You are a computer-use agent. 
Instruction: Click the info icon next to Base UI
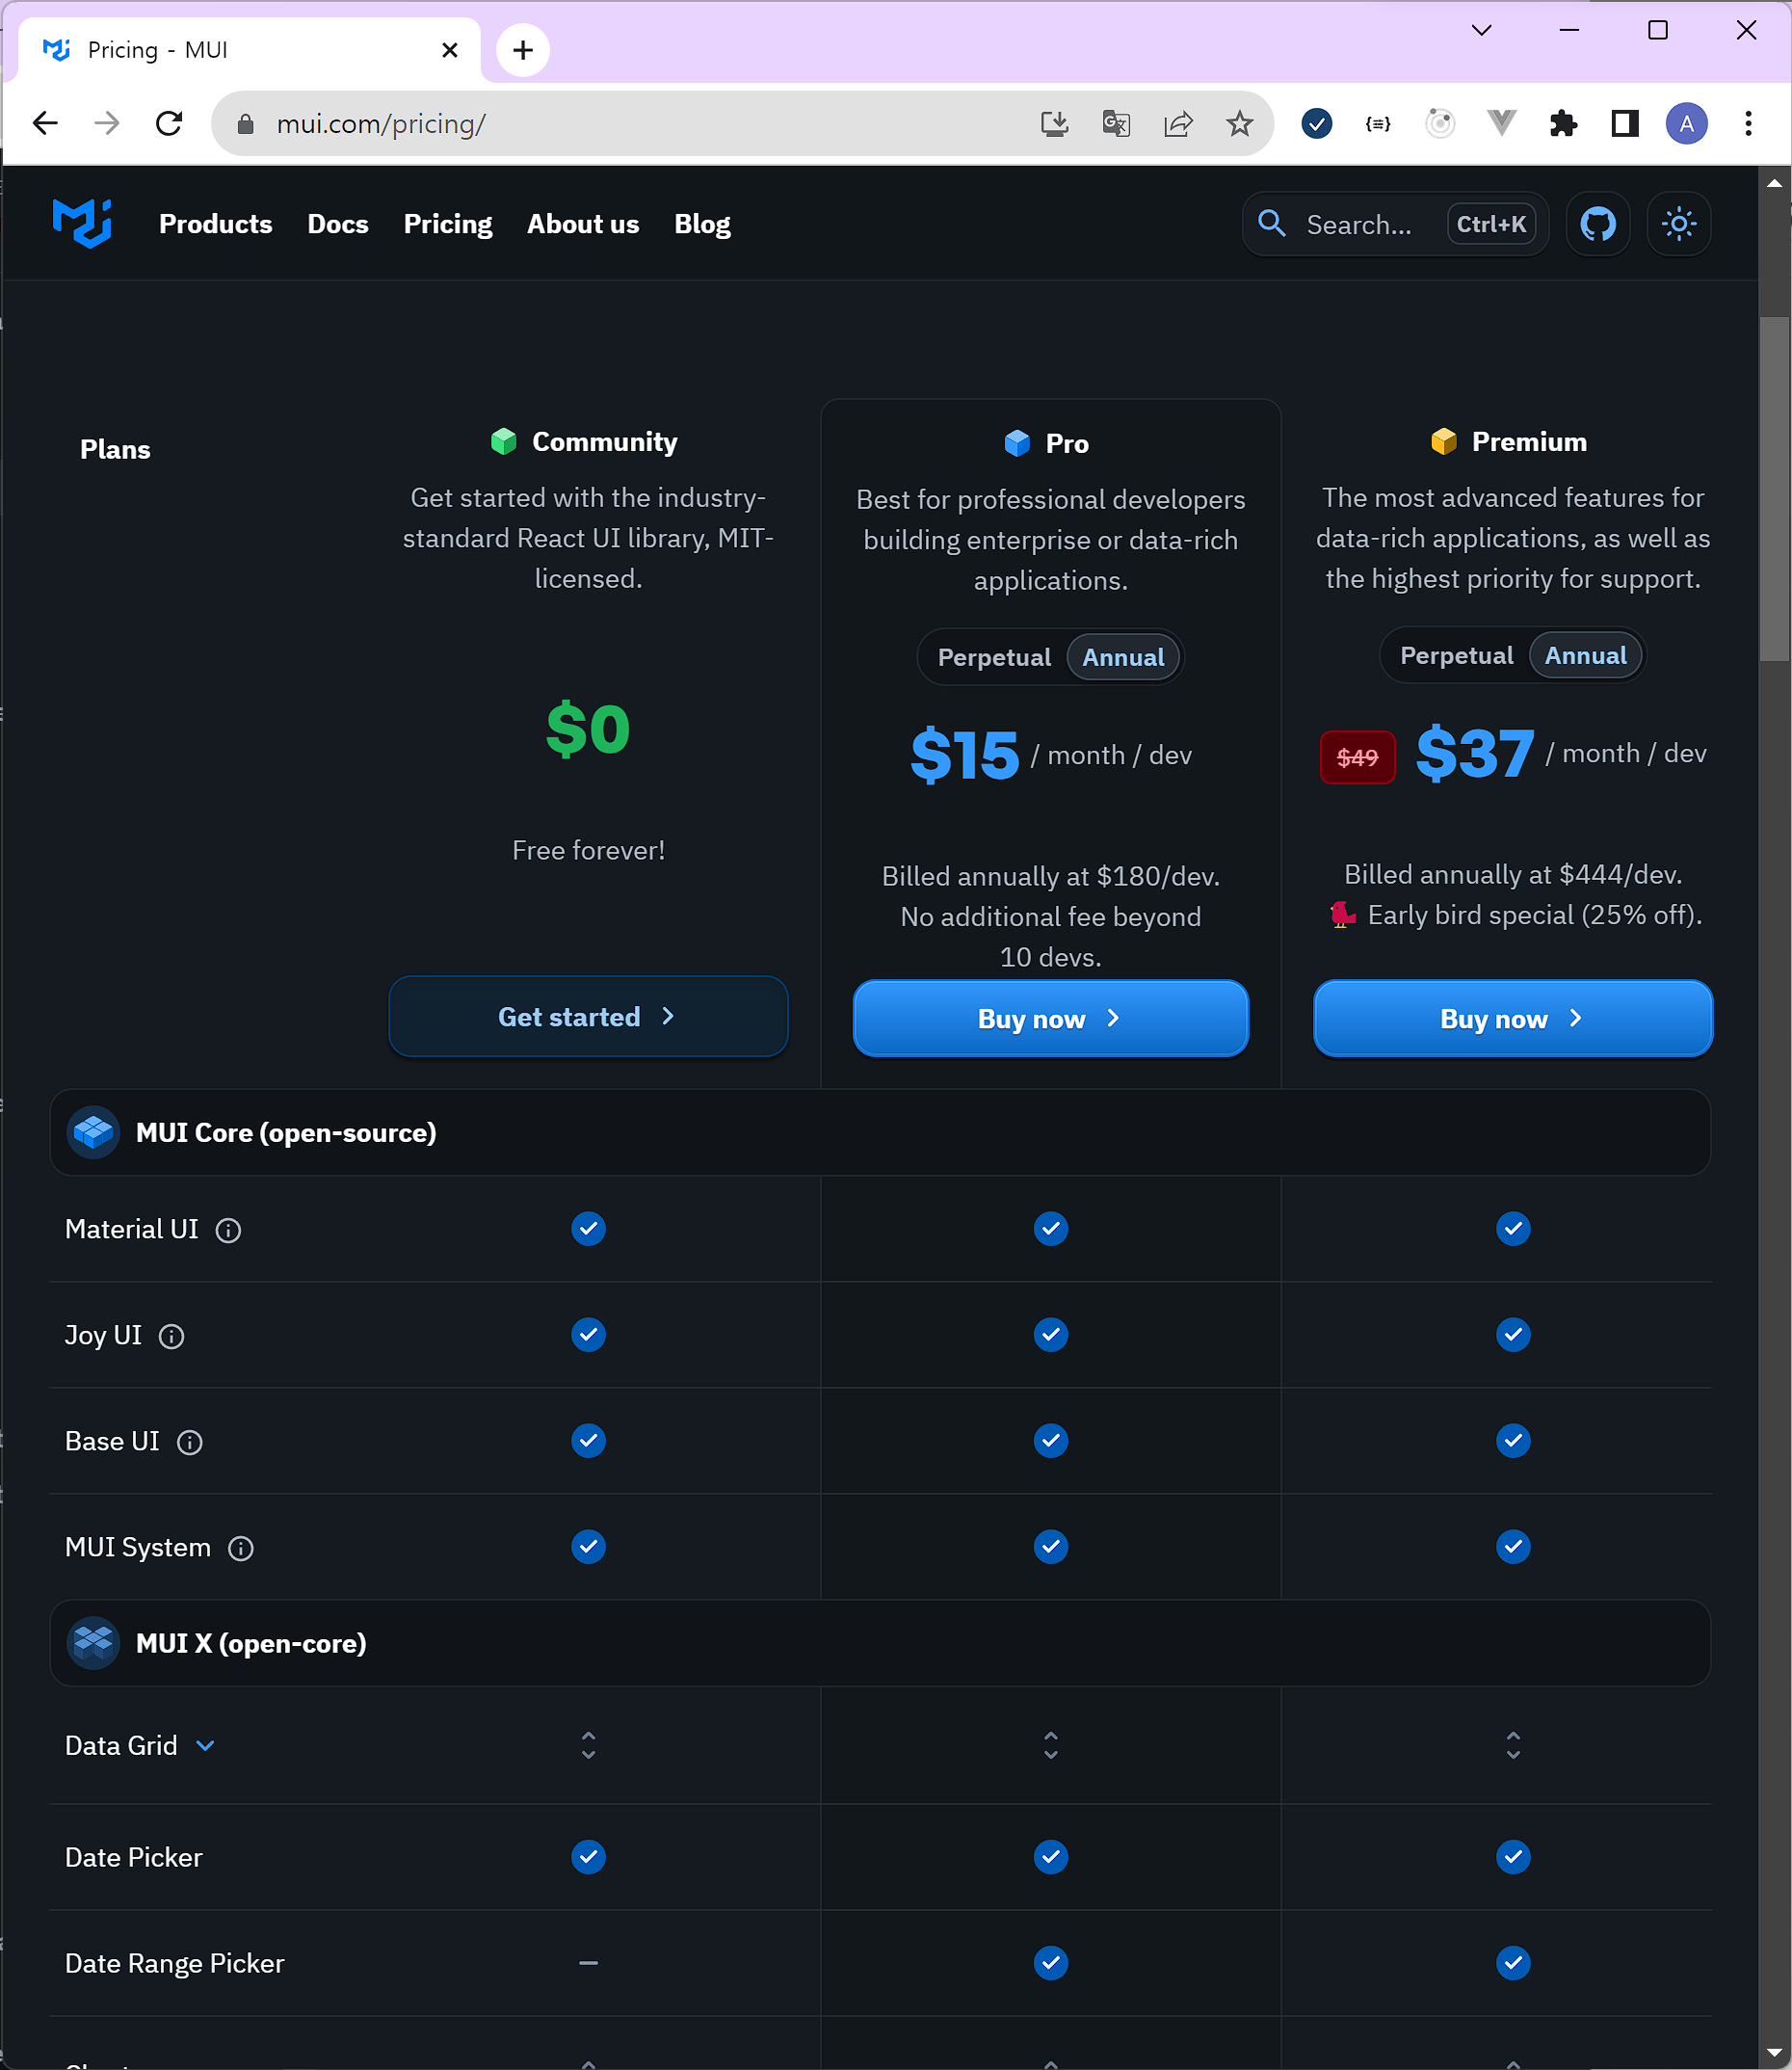tap(189, 1442)
